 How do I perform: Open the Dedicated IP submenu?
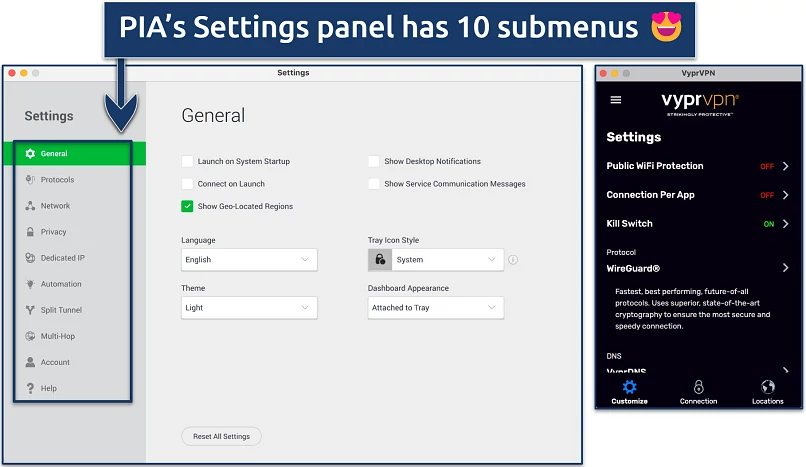click(x=73, y=258)
